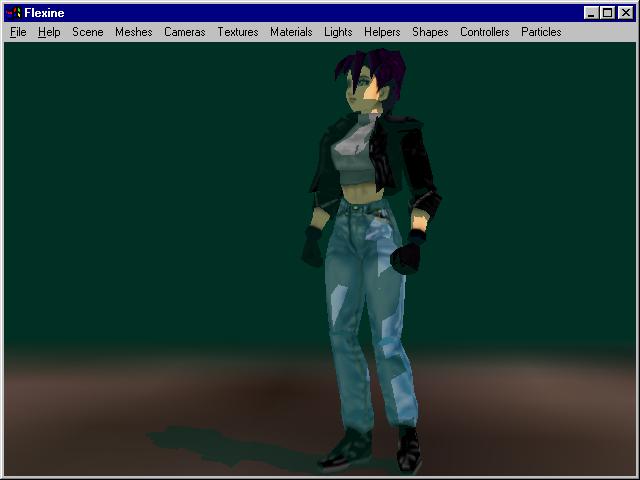The width and height of the screenshot is (640, 480).
Task: Open the Materials menu
Action: [x=291, y=32]
